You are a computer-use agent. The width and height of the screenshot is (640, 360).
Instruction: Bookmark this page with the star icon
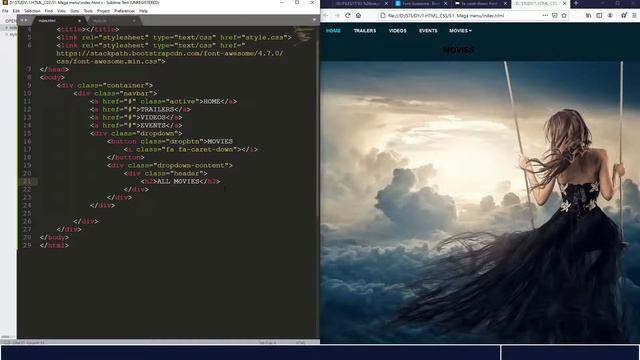pos(564,16)
